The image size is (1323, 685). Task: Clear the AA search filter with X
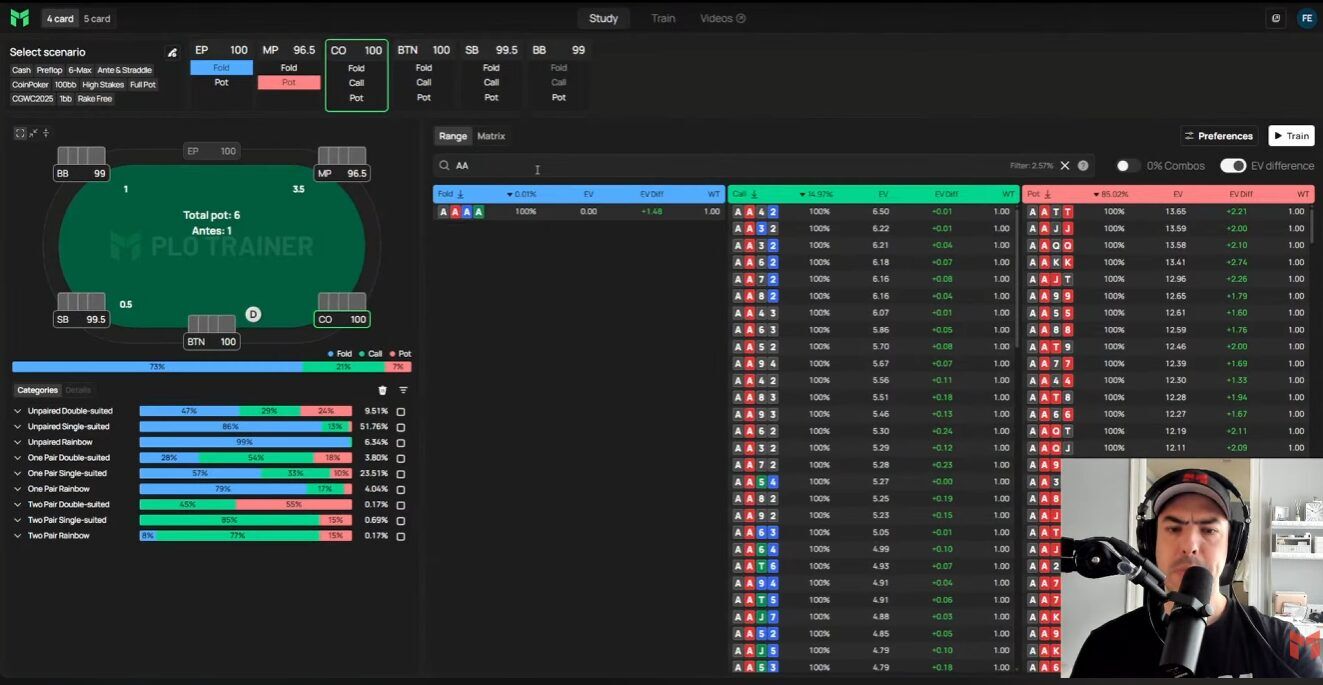1065,166
